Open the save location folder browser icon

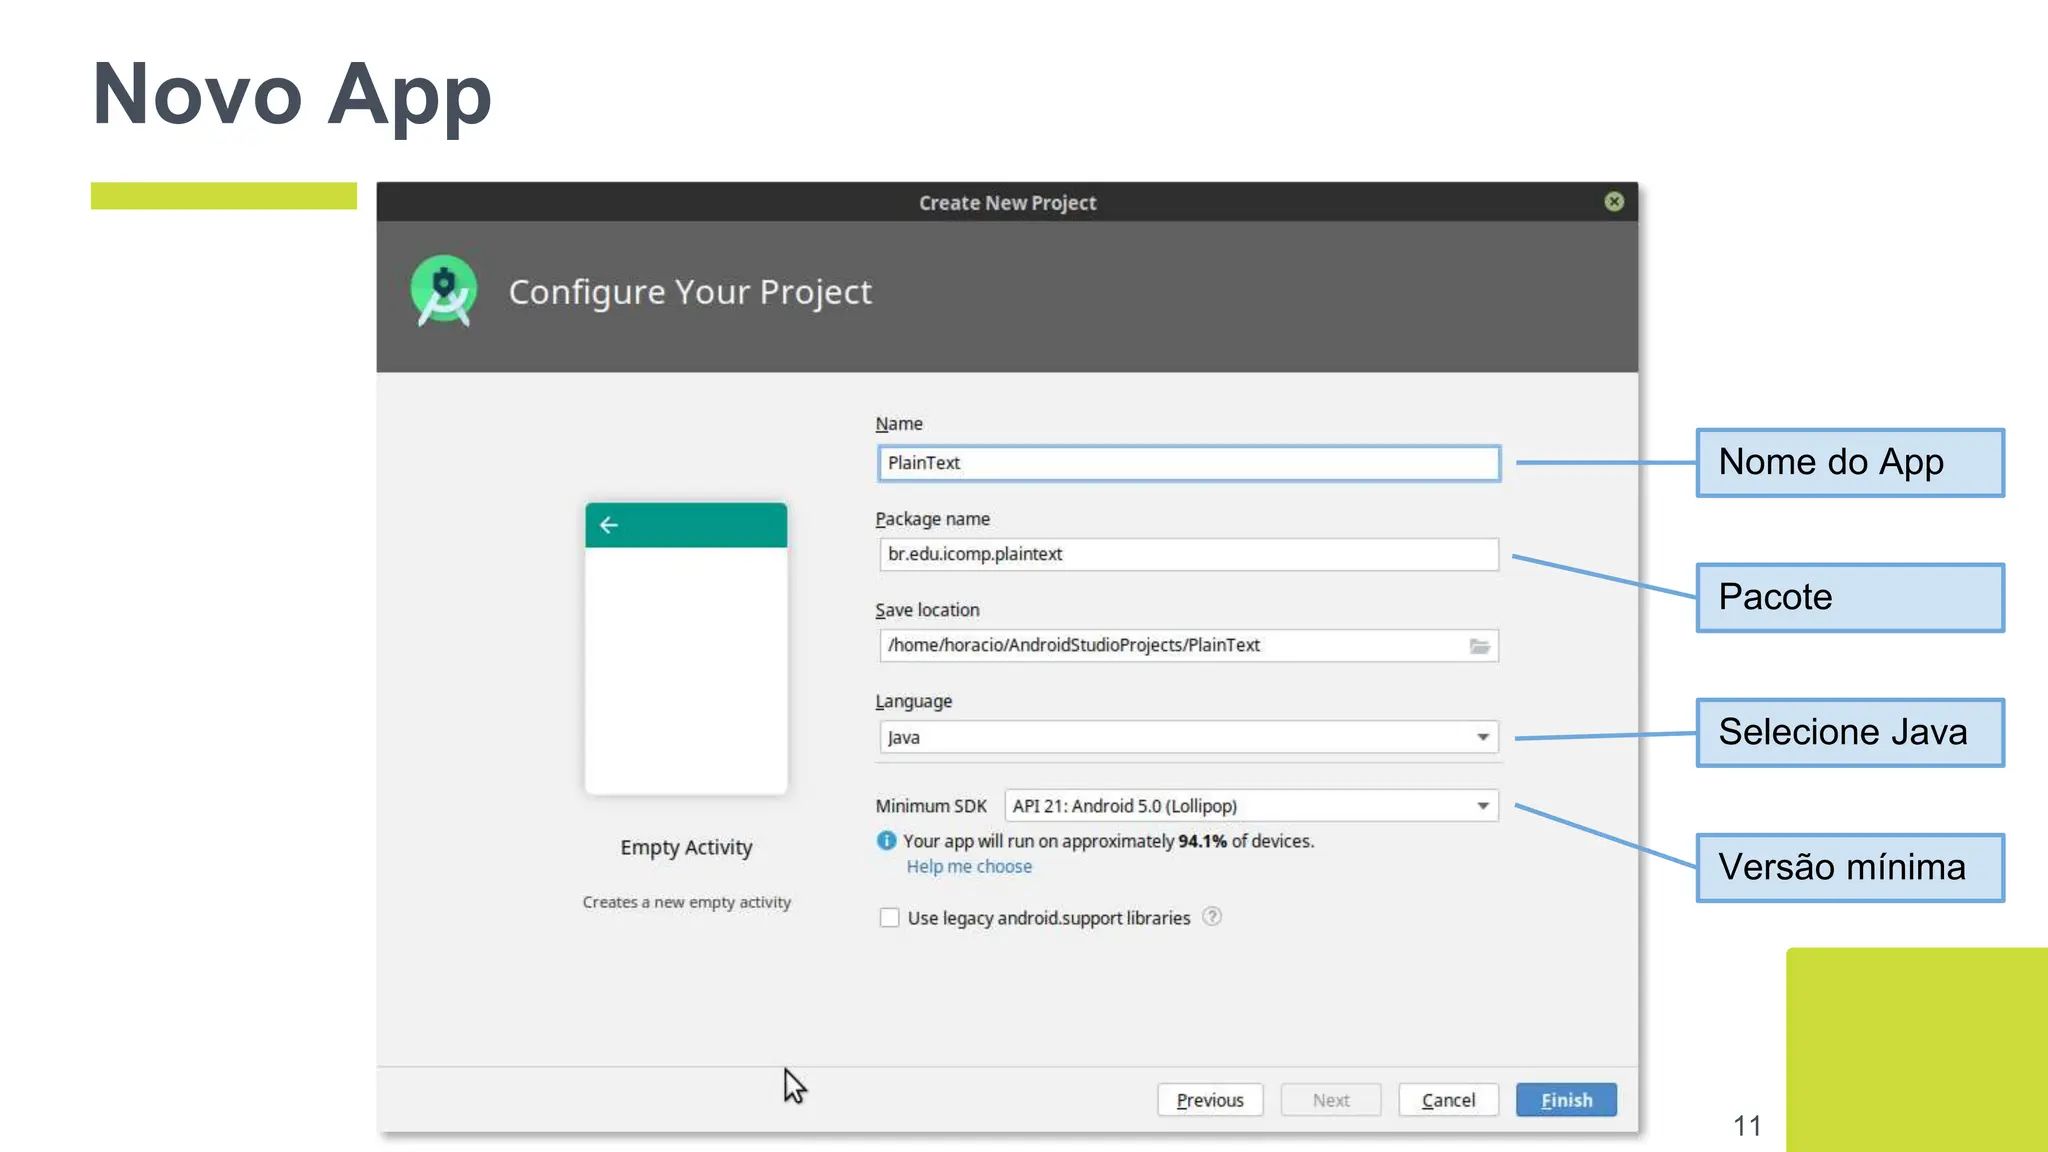click(1479, 646)
